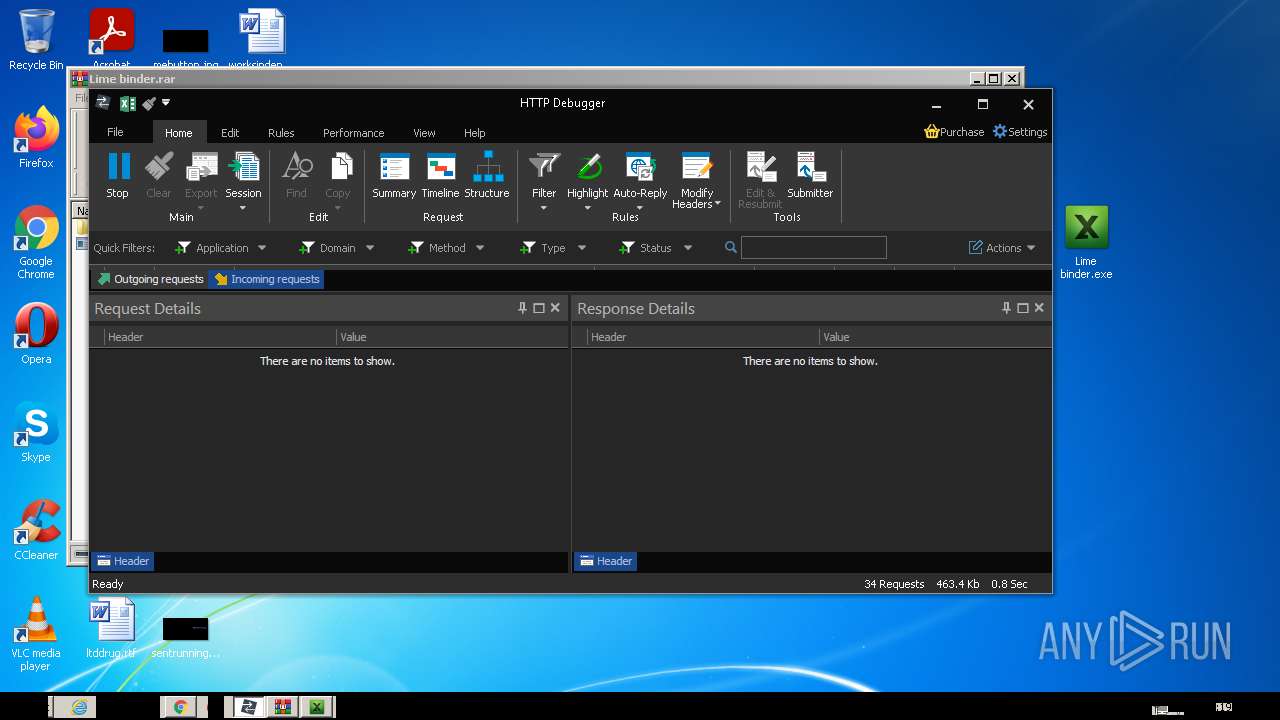The height and width of the screenshot is (720, 1280).
Task: Expand the quick access toolbar arrow
Action: (166, 102)
